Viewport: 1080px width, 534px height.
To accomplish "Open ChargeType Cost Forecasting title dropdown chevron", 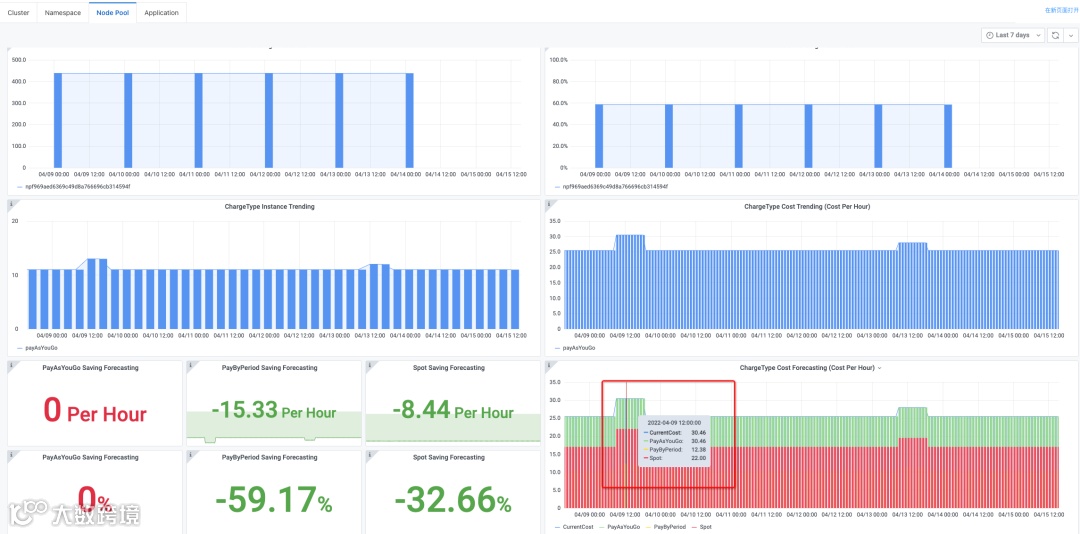I will coord(879,368).
